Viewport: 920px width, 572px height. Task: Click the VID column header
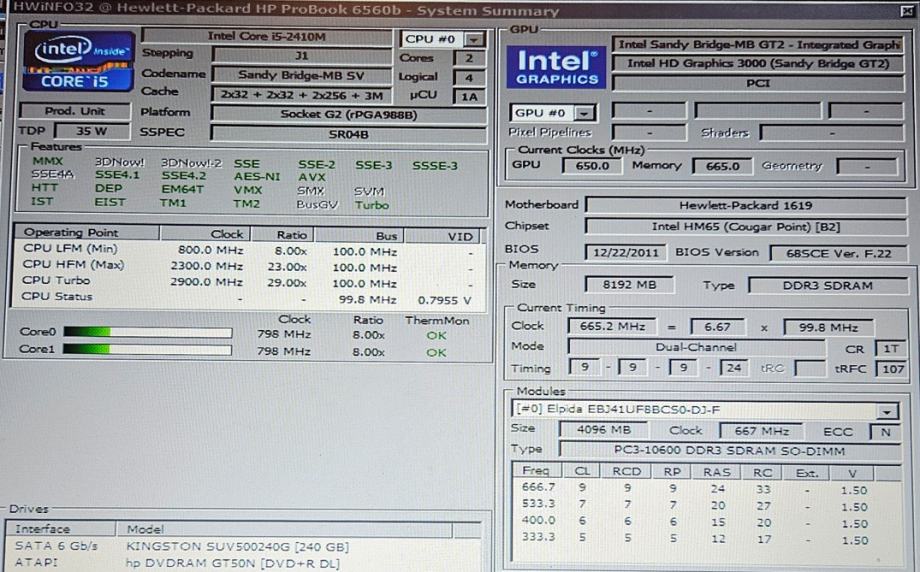(443, 236)
